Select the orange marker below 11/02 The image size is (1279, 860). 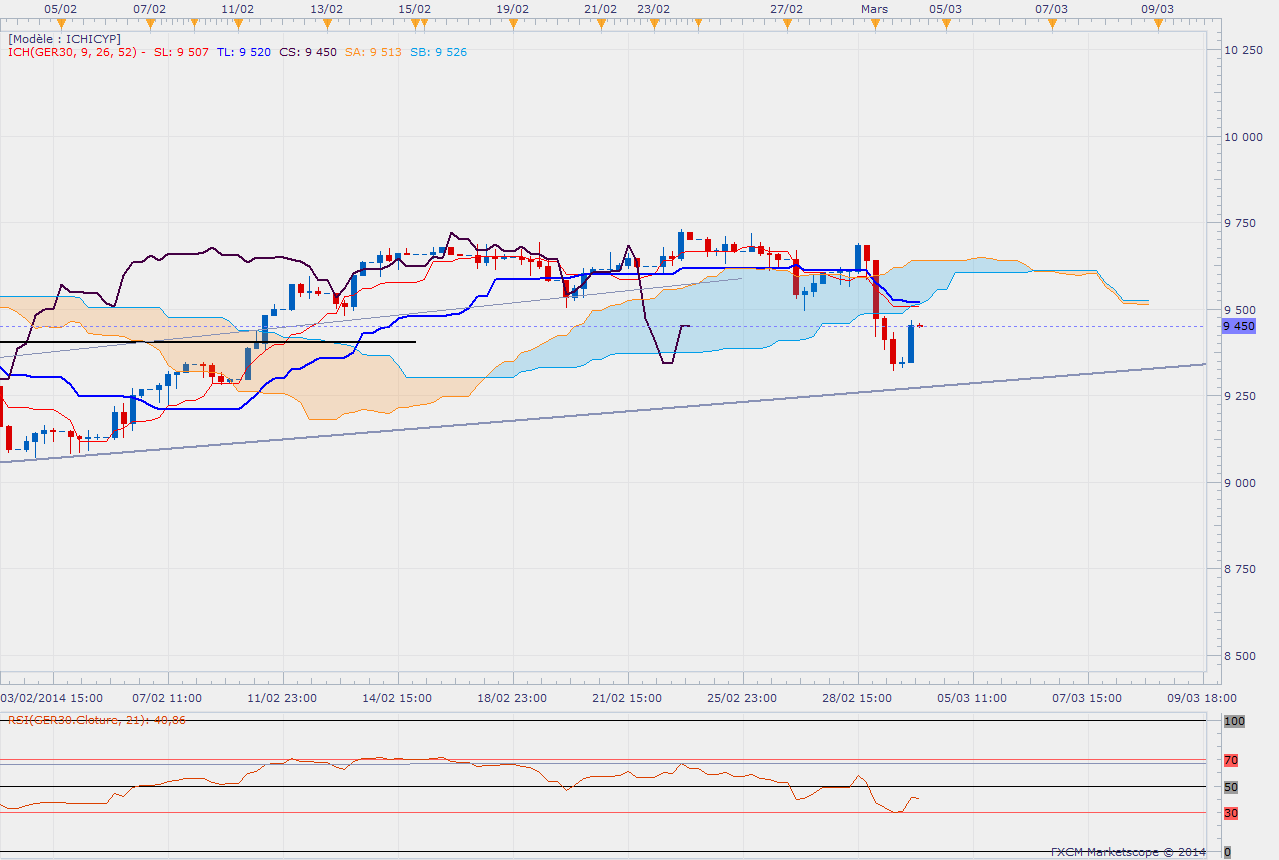[x=237, y=23]
